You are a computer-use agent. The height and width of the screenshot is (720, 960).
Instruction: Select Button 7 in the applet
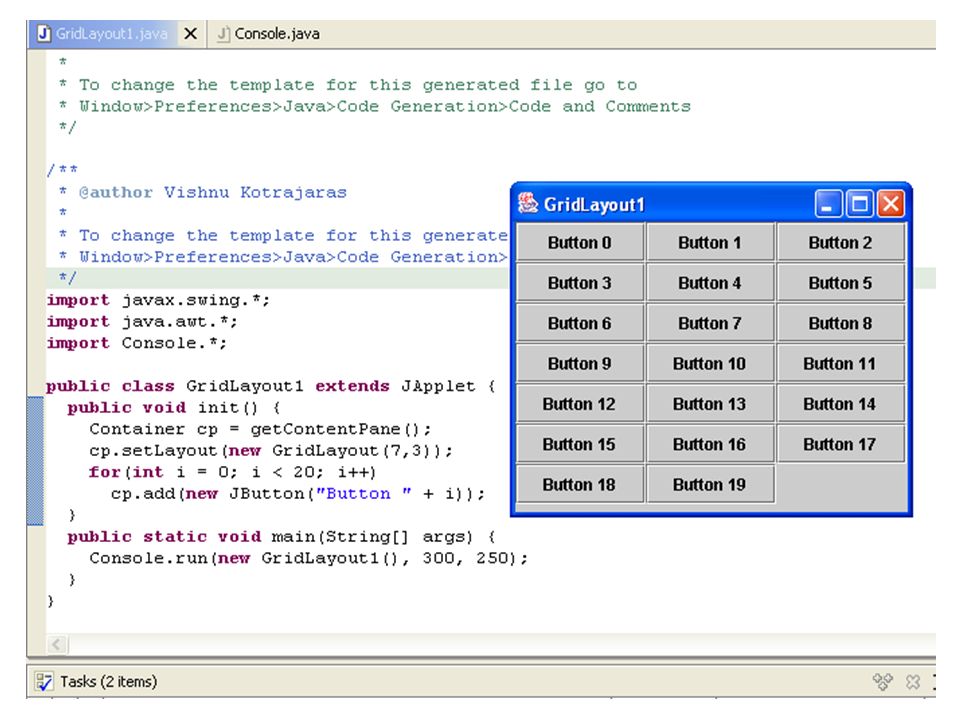[x=710, y=323]
